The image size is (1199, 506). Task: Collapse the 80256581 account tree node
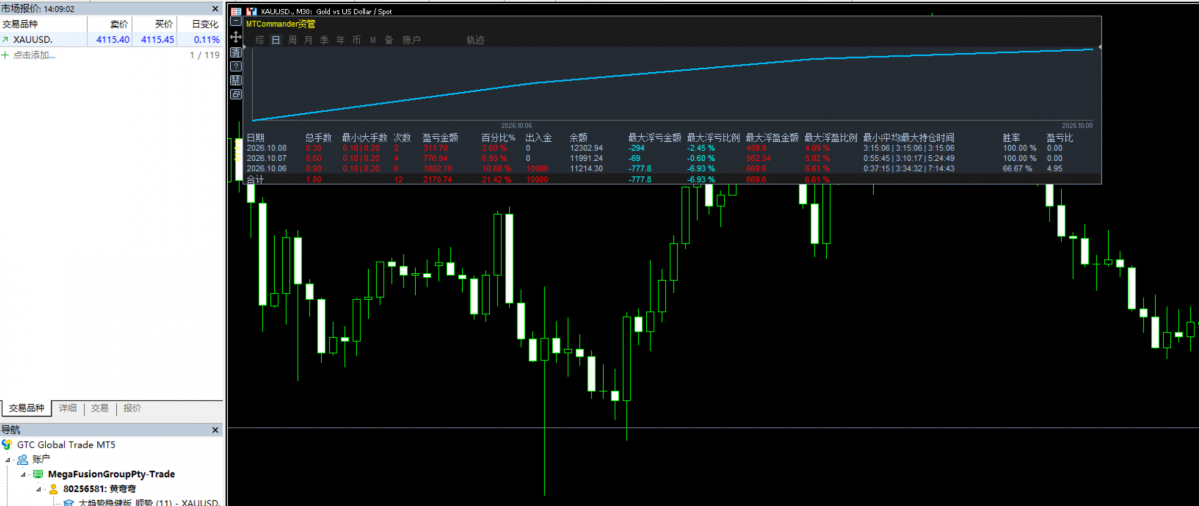(39, 488)
